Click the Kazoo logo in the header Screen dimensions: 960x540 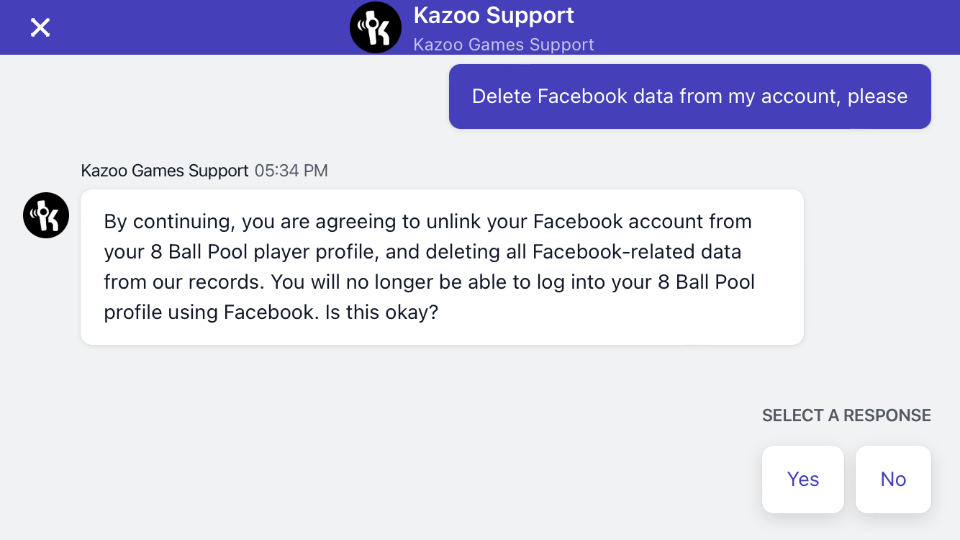tap(375, 27)
